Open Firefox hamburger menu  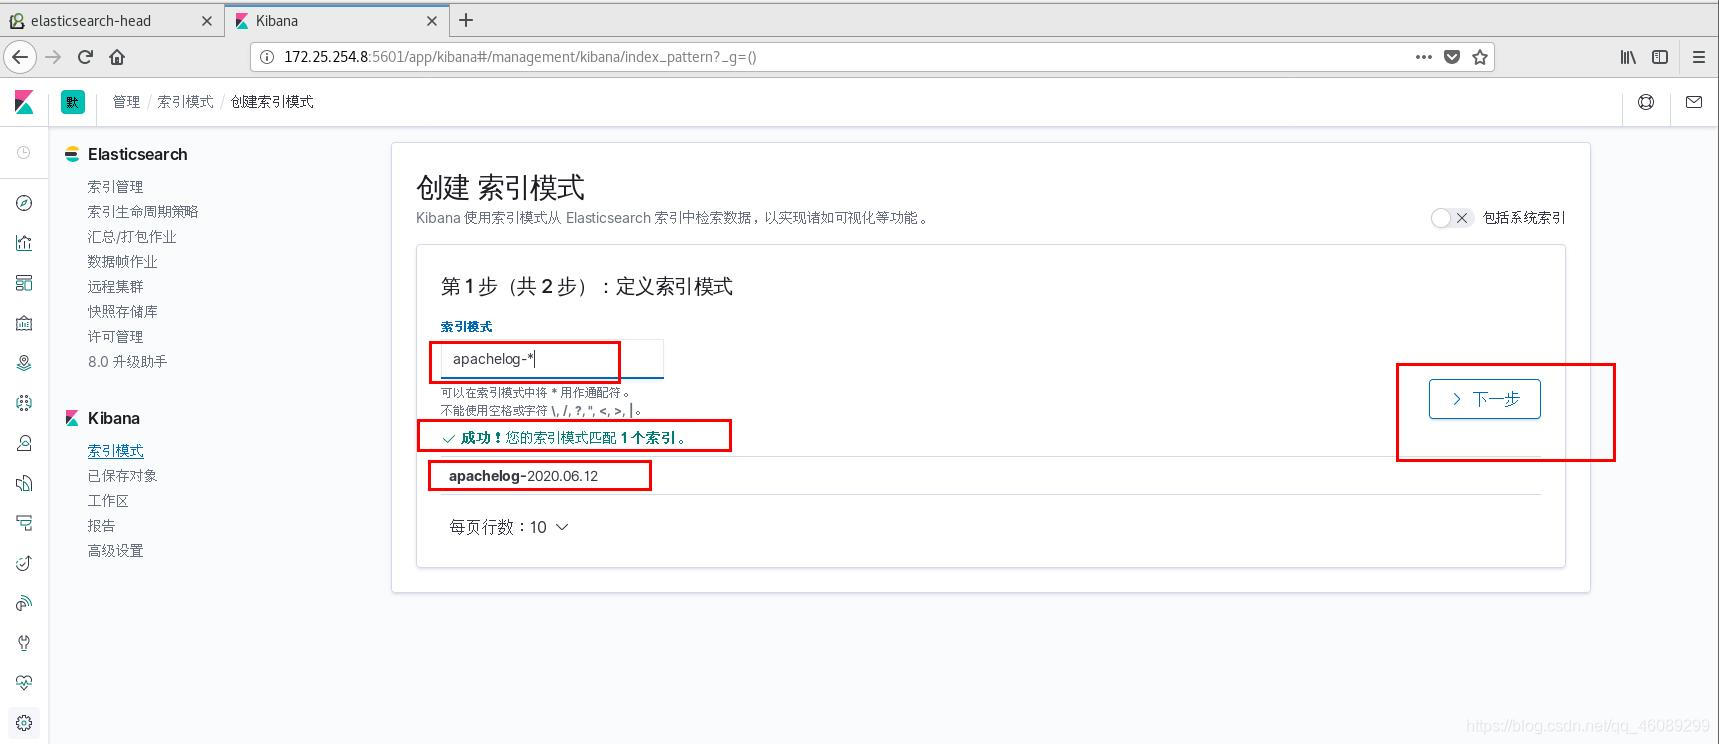tap(1698, 57)
